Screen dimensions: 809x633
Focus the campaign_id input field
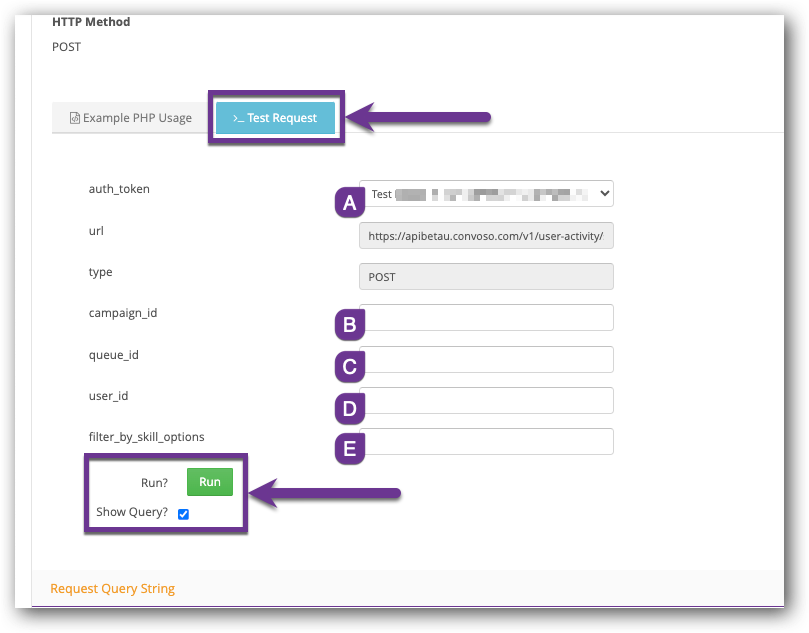[x=486, y=318]
